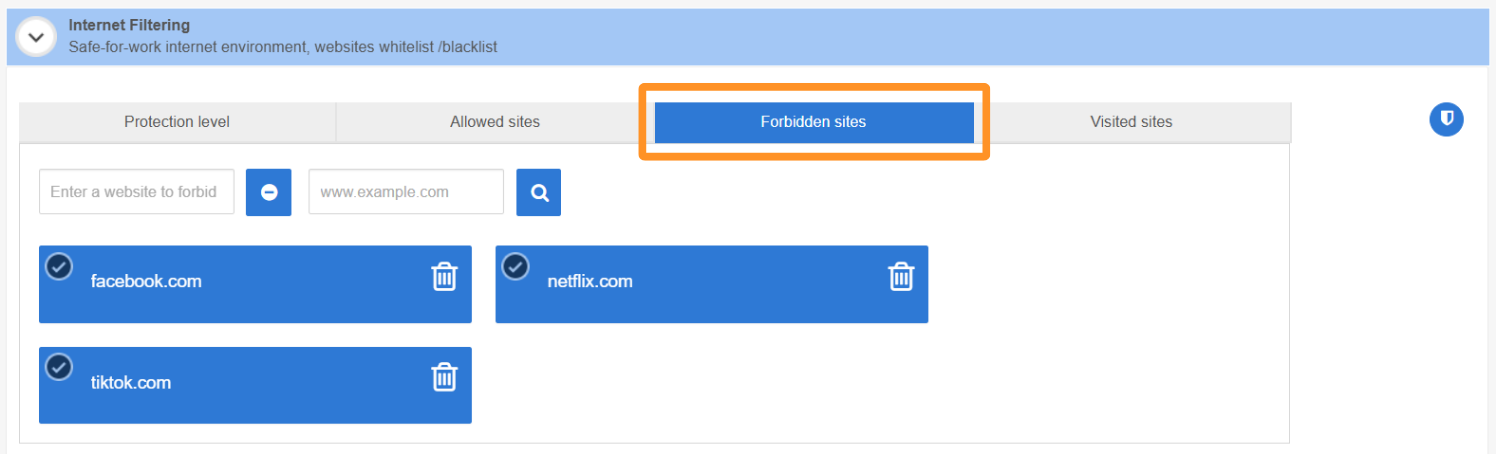The image size is (1496, 455).
Task: Uncheck the facebook.com checkmark
Action: pyautogui.click(x=60, y=267)
